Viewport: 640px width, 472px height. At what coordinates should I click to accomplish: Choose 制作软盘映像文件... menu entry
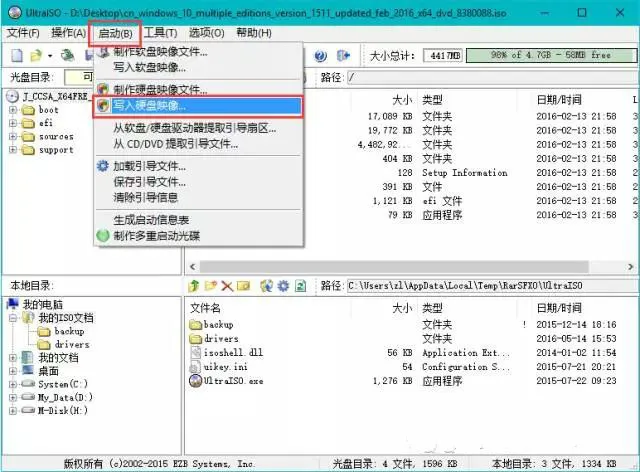coord(199,51)
